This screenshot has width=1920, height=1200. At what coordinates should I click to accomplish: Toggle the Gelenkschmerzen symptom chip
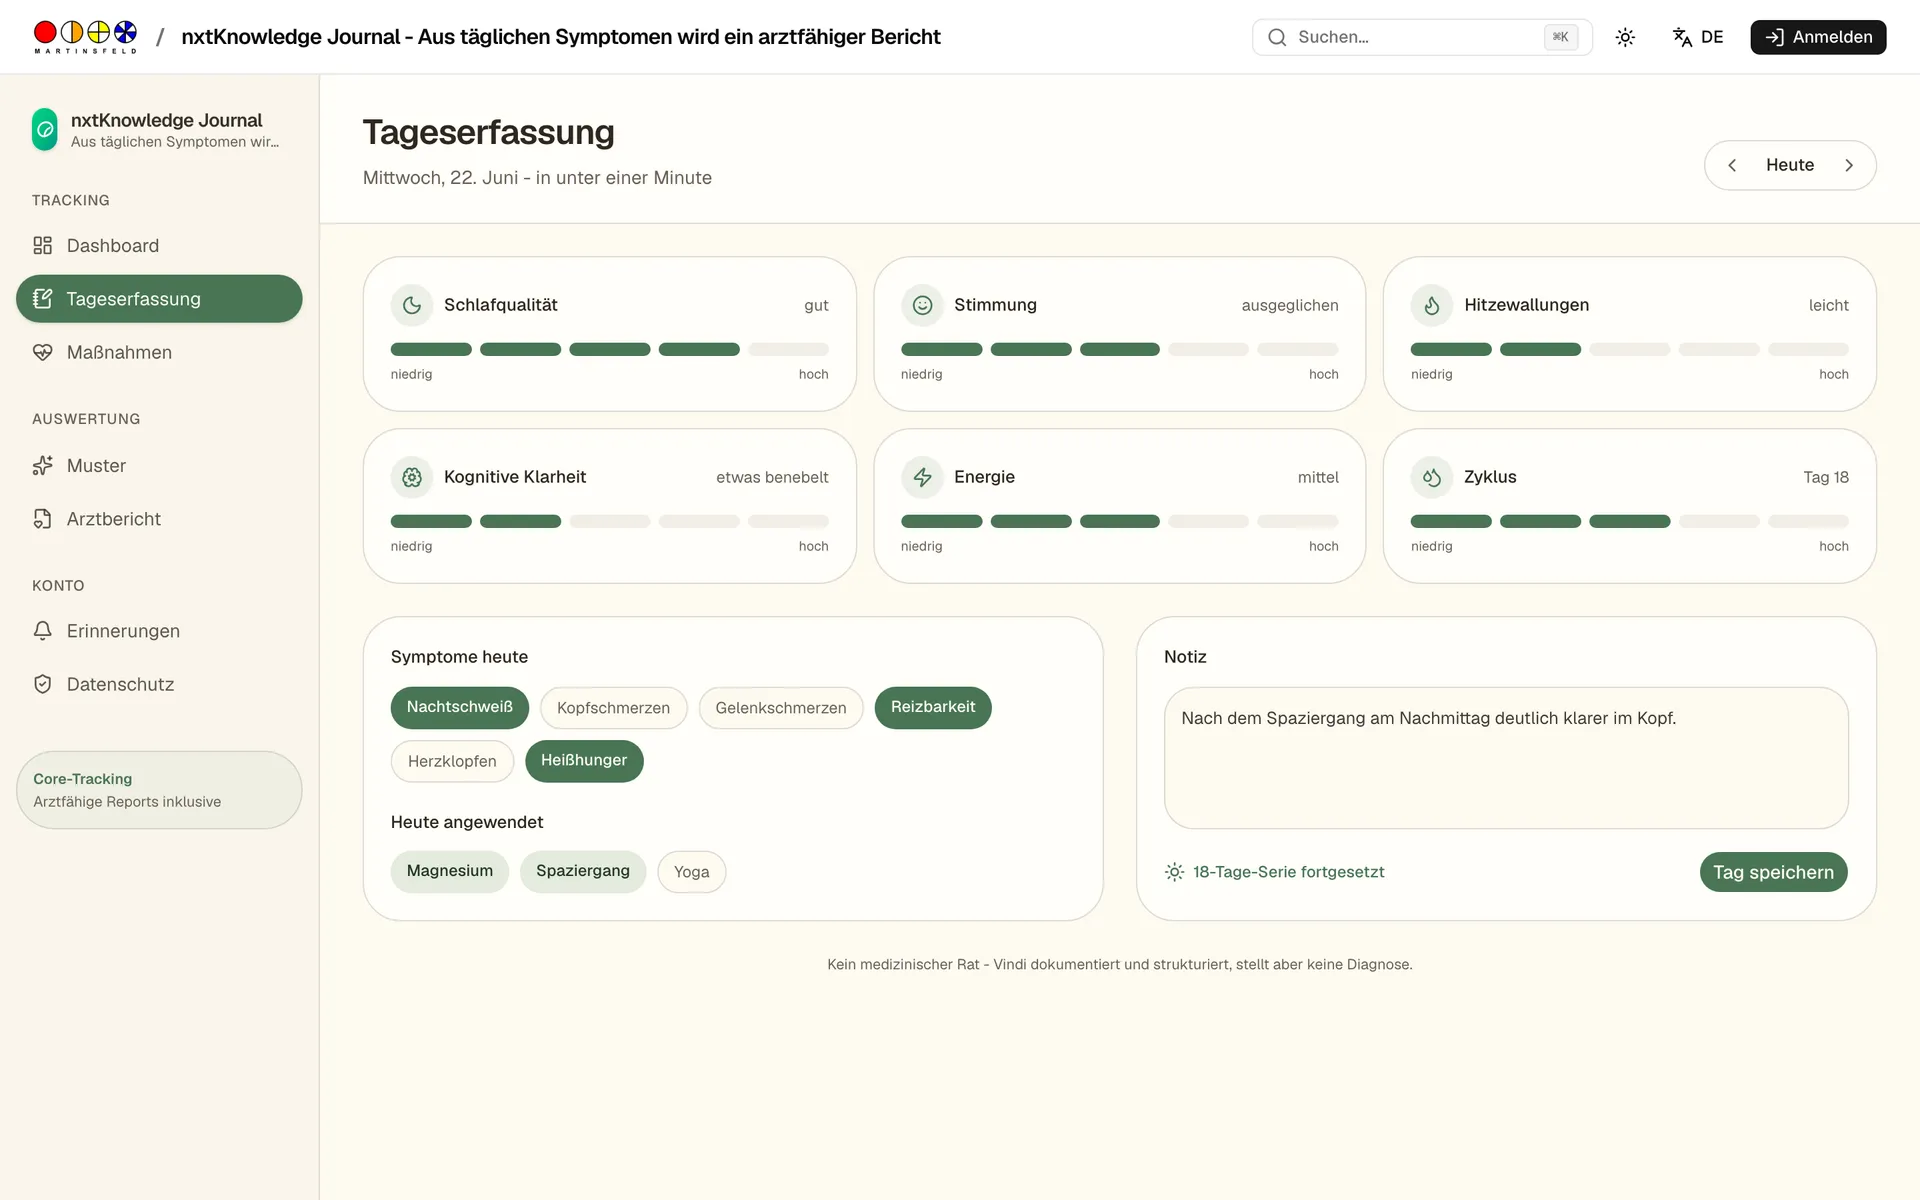[x=781, y=707]
